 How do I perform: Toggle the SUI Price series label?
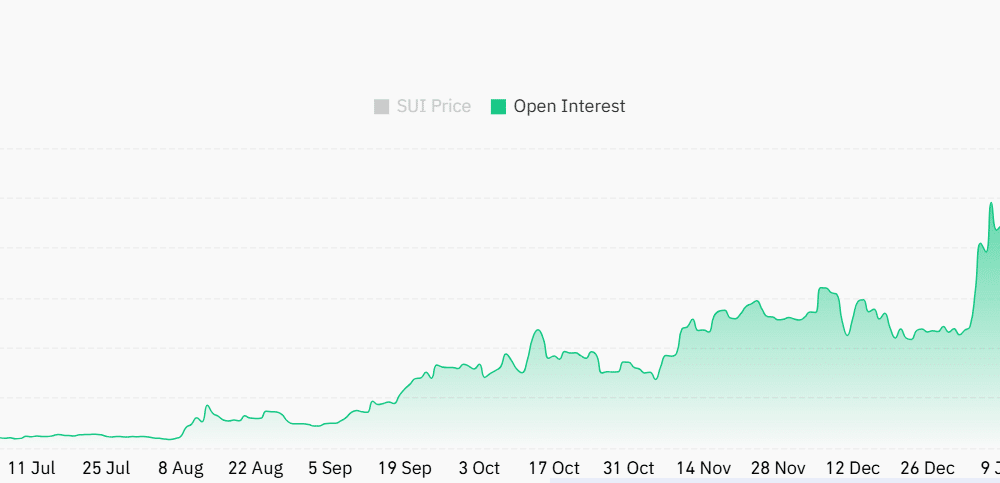tap(433, 106)
